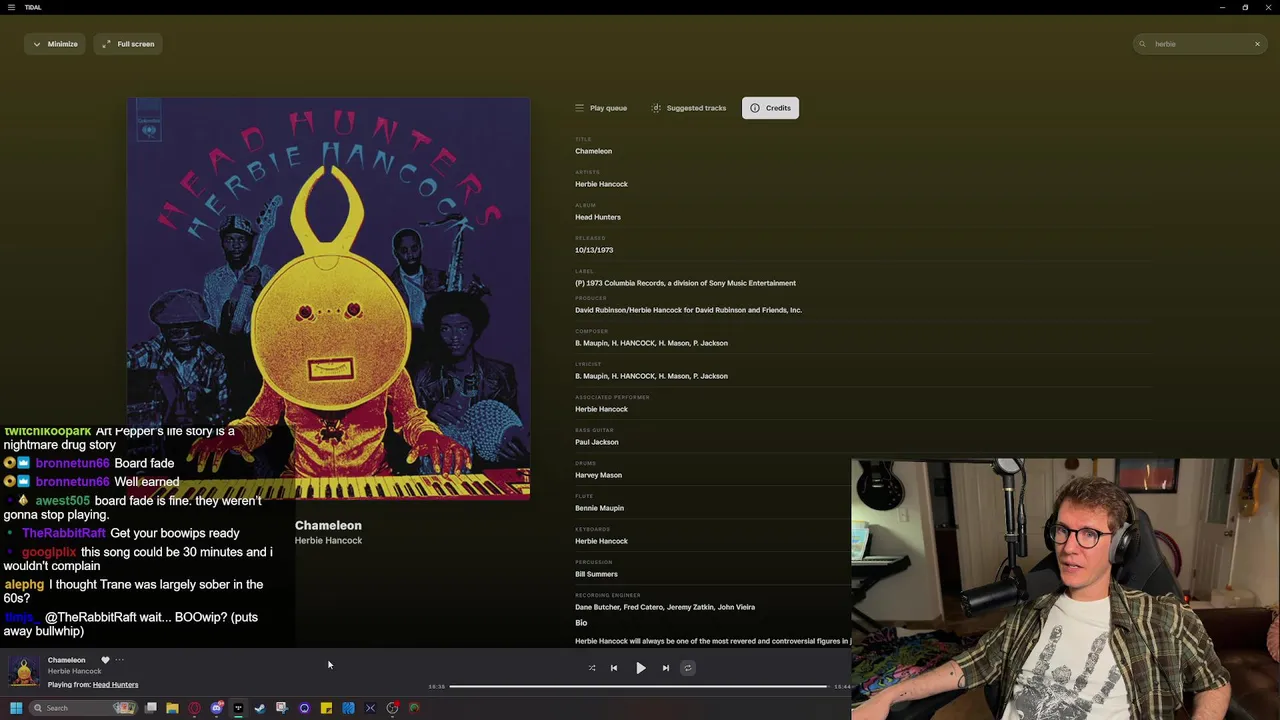Click Herbie Hancock under Associated Performer
The image size is (1280, 720).
(x=601, y=409)
